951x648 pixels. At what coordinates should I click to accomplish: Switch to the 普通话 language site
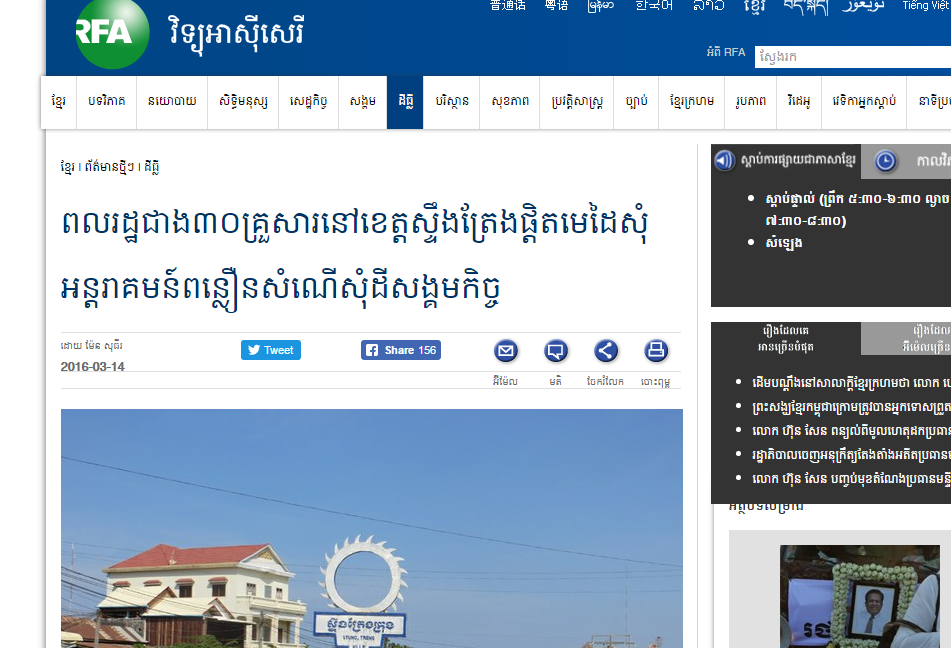[508, 5]
